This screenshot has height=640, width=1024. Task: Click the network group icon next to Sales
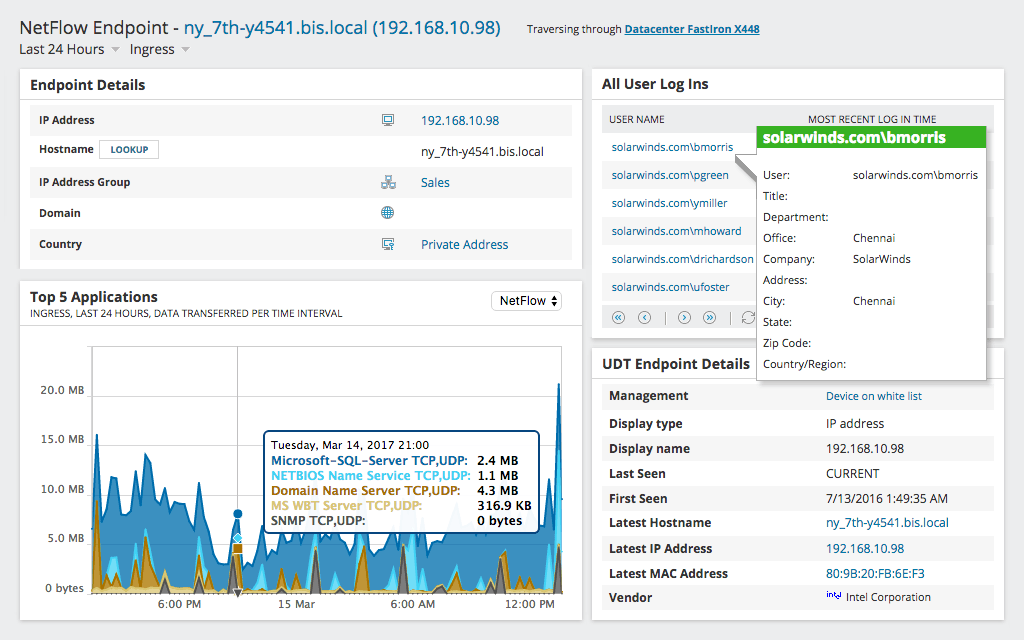click(x=387, y=181)
